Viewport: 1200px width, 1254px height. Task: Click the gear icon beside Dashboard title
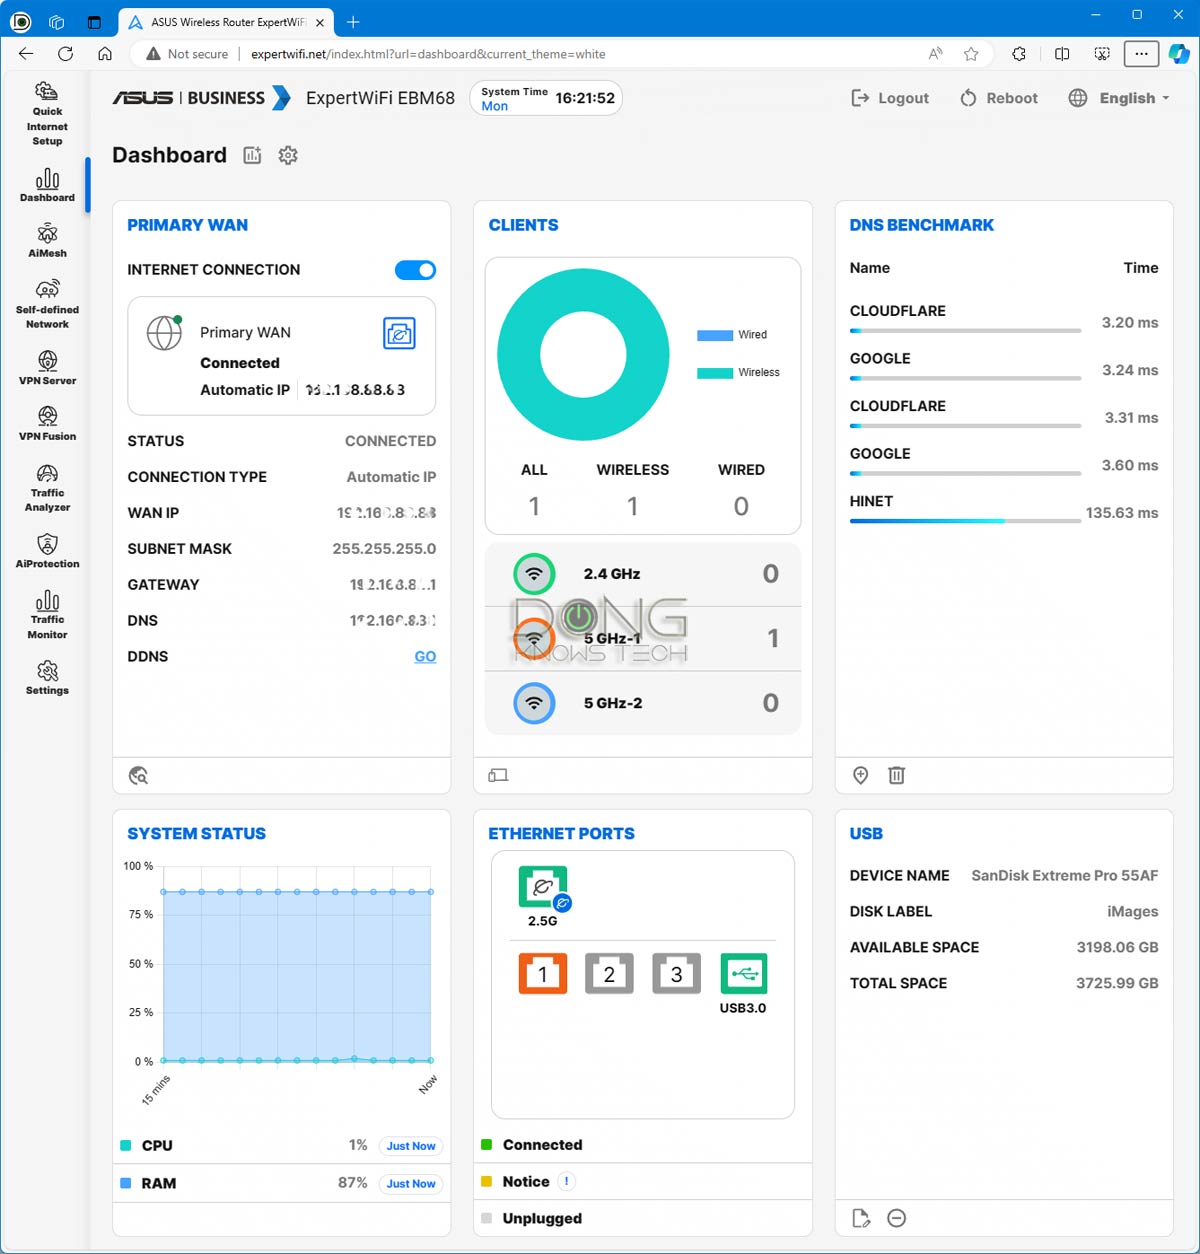point(288,155)
